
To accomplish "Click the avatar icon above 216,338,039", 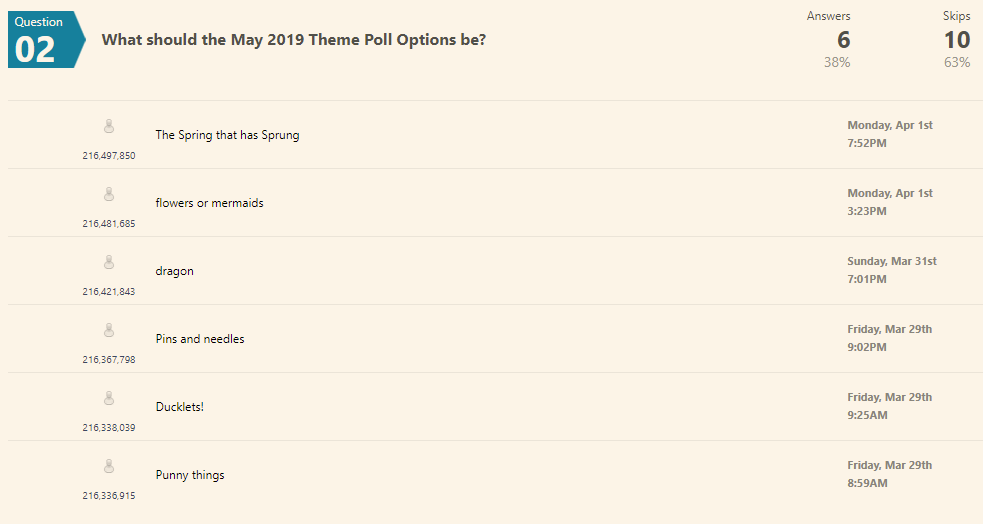I will click(x=109, y=399).
